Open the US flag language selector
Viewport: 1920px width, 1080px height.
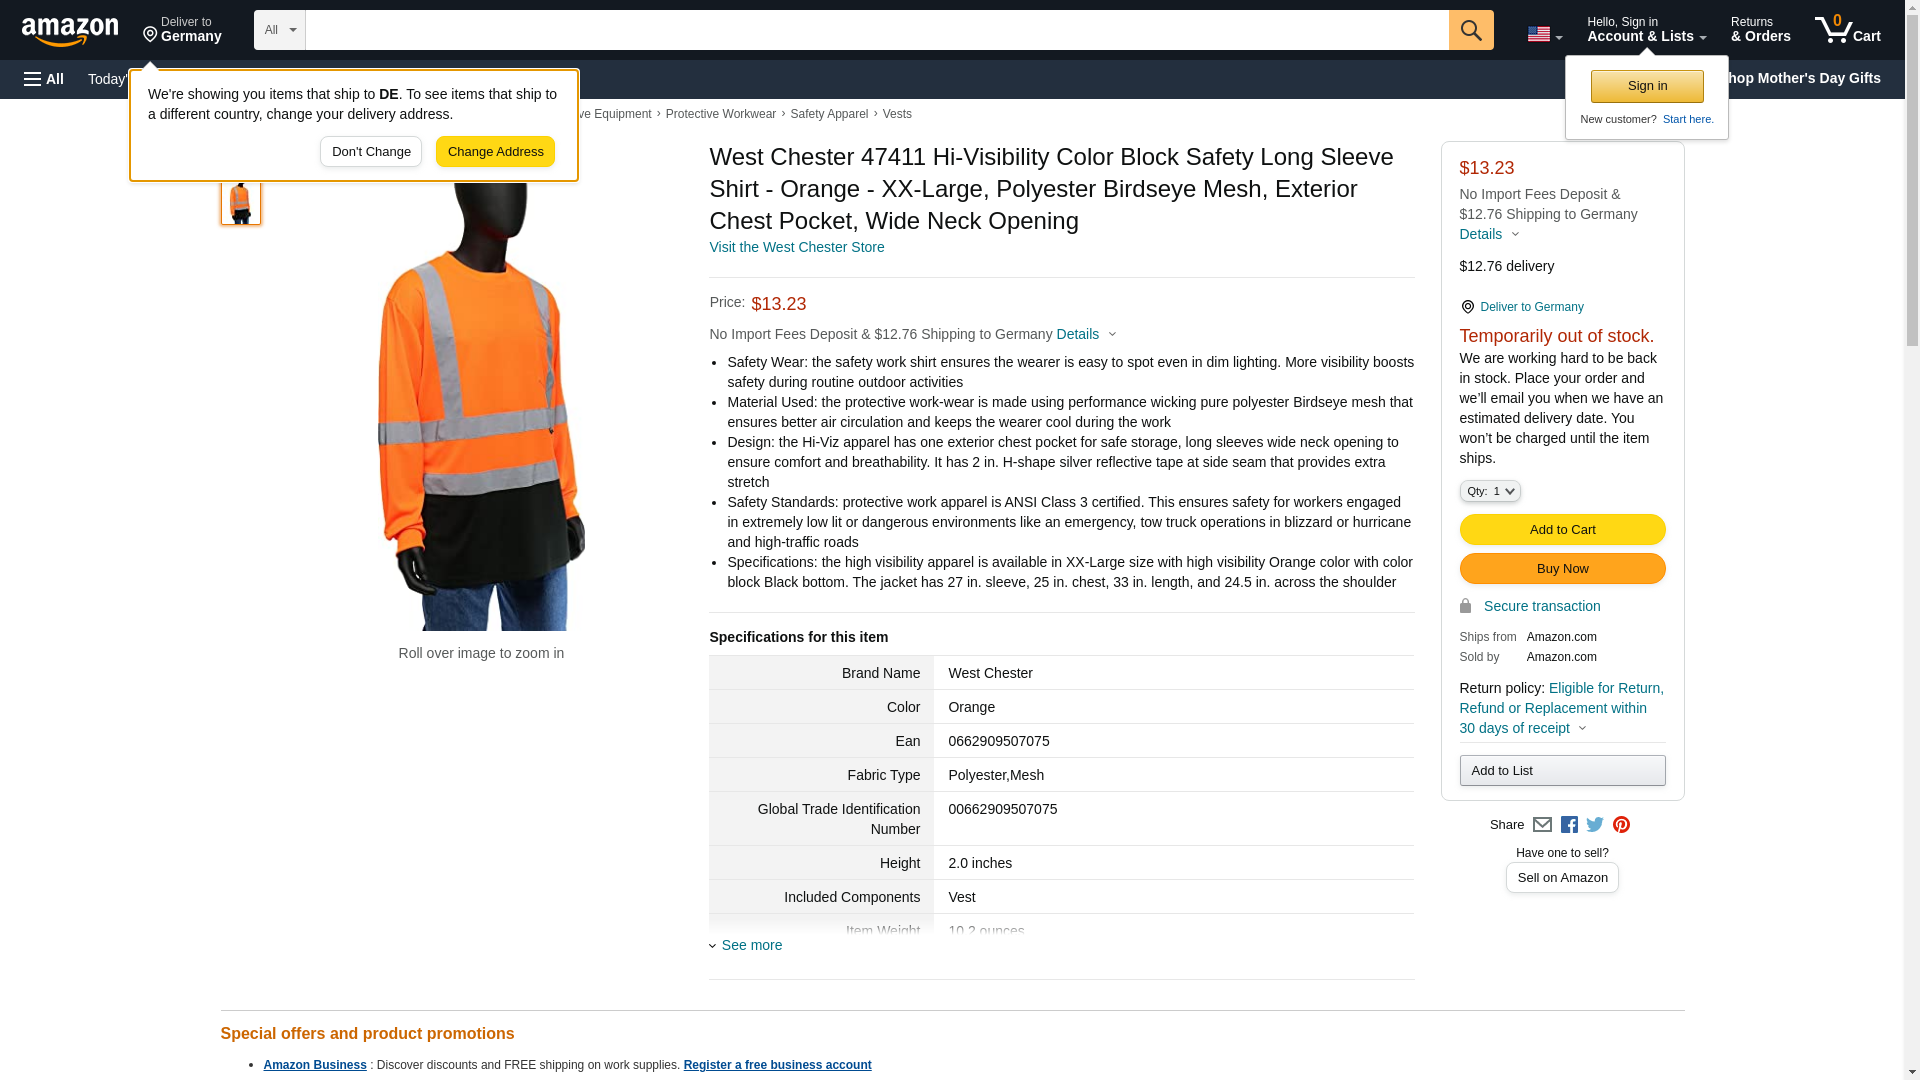pyautogui.click(x=1544, y=34)
